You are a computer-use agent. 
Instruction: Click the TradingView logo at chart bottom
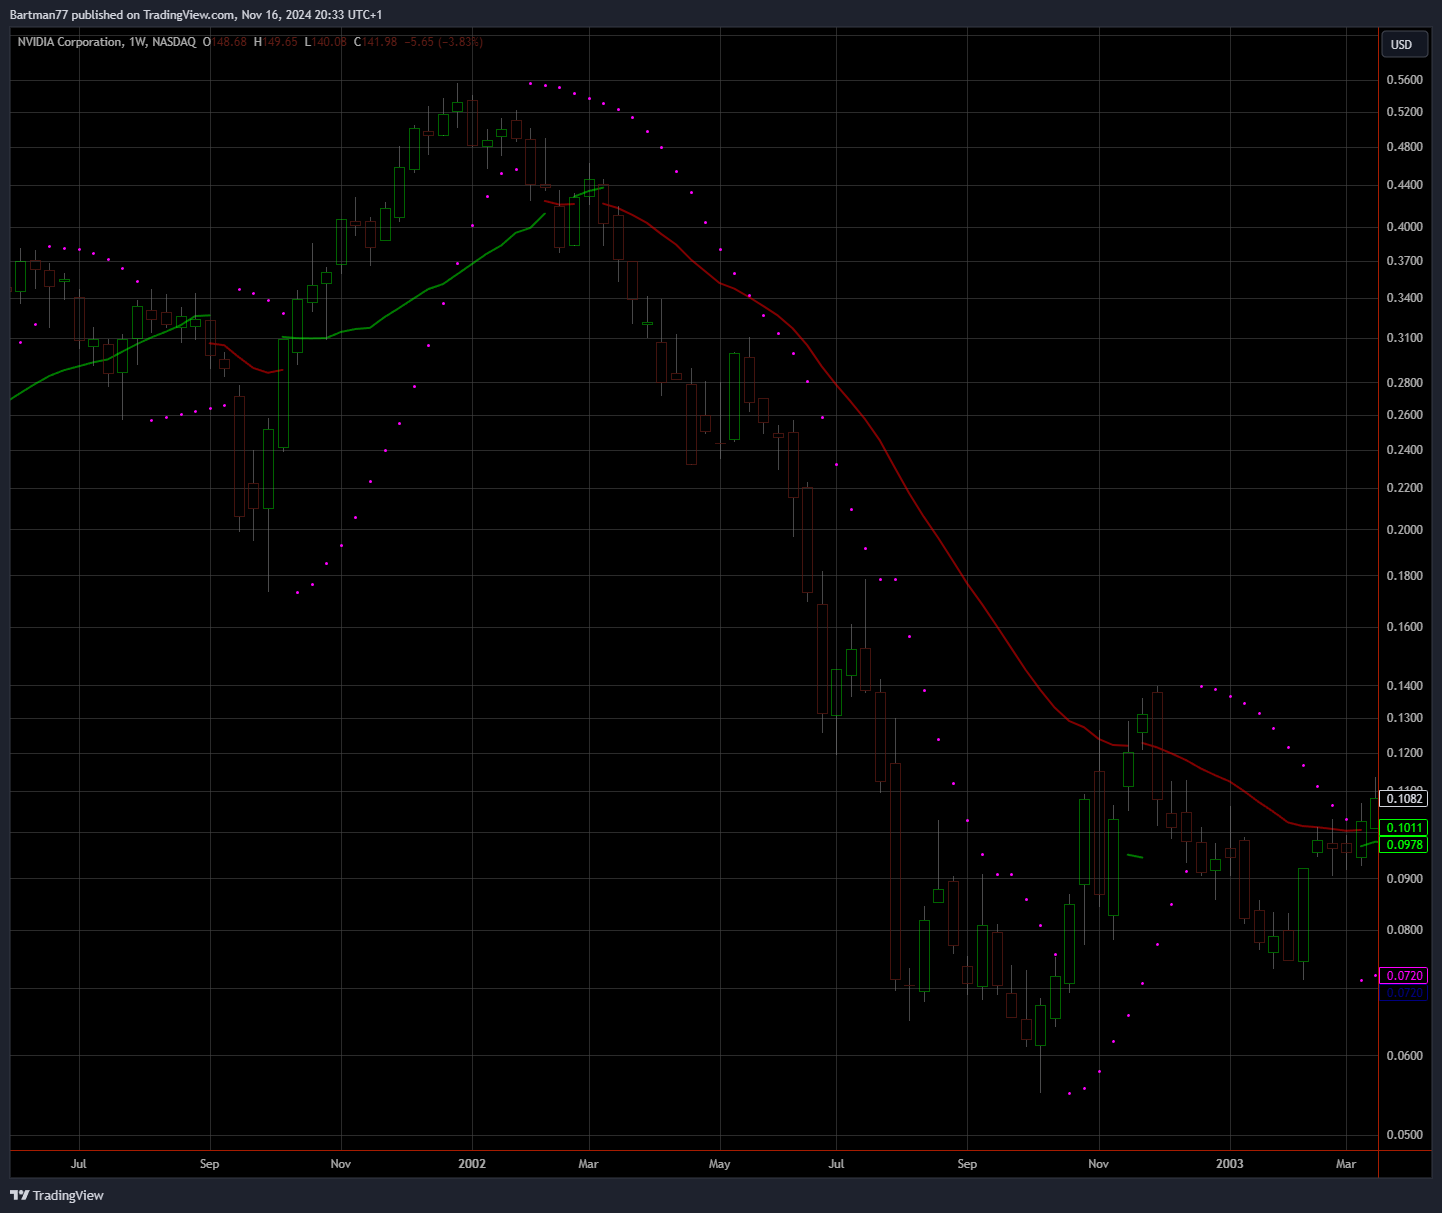click(57, 1195)
